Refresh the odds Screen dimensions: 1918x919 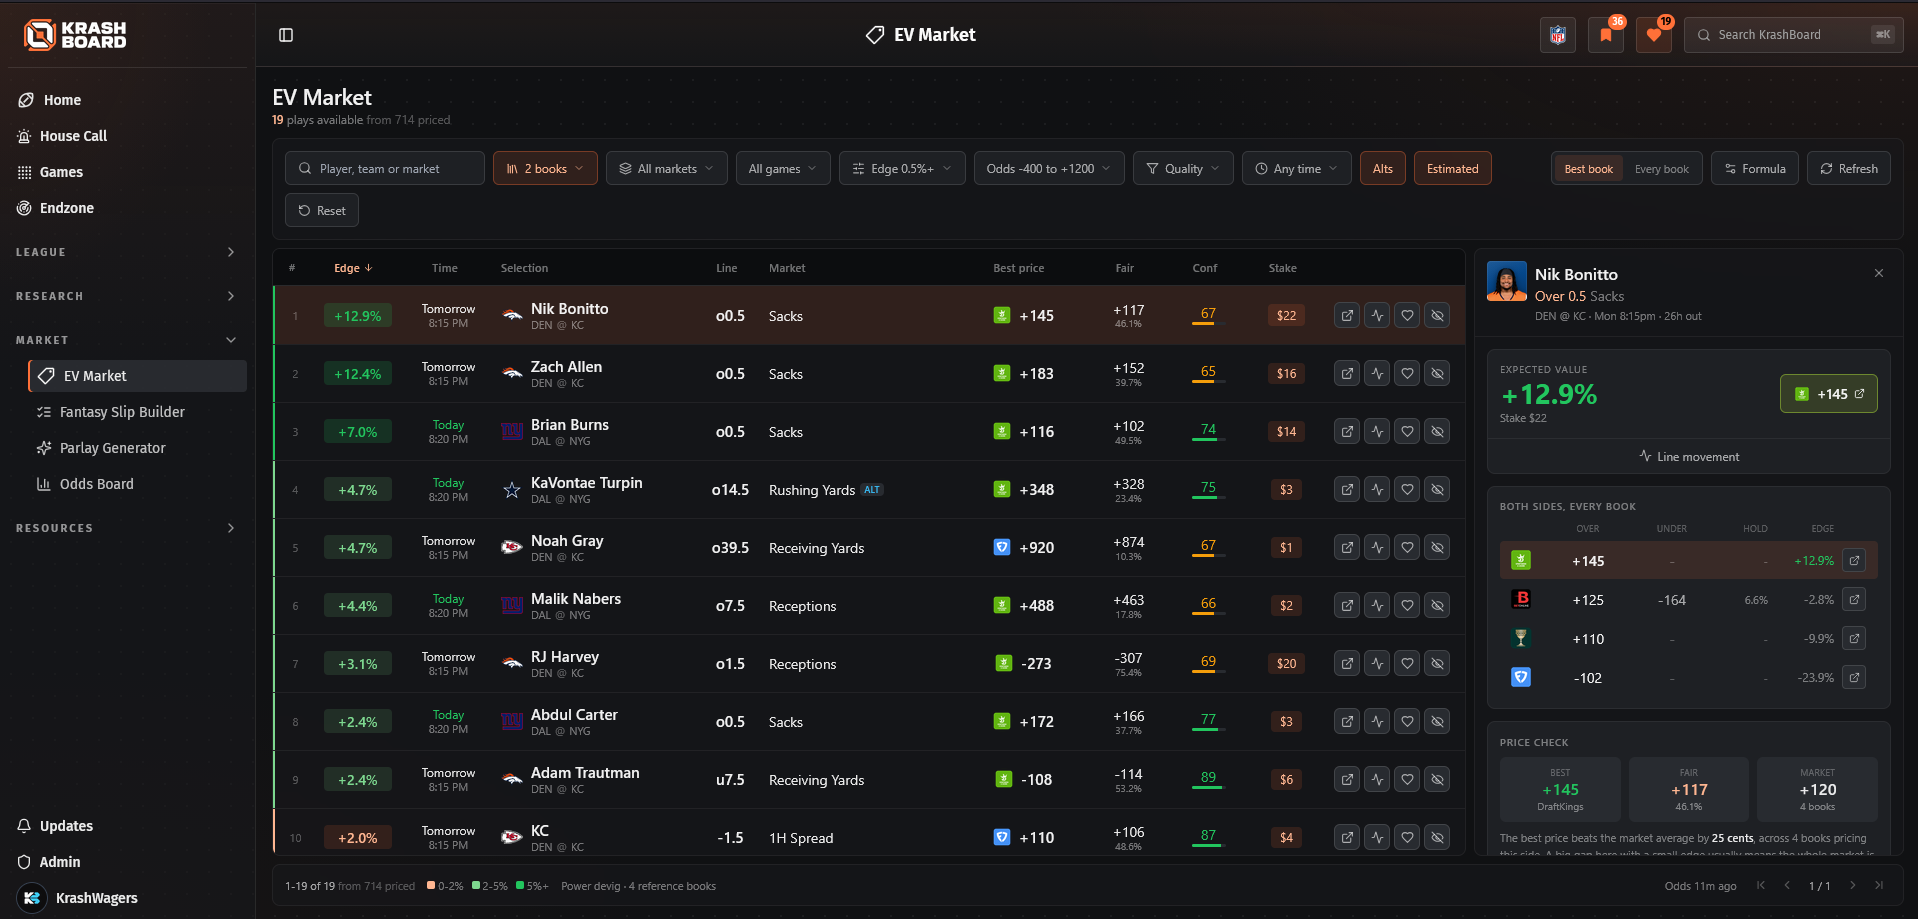tap(1849, 169)
